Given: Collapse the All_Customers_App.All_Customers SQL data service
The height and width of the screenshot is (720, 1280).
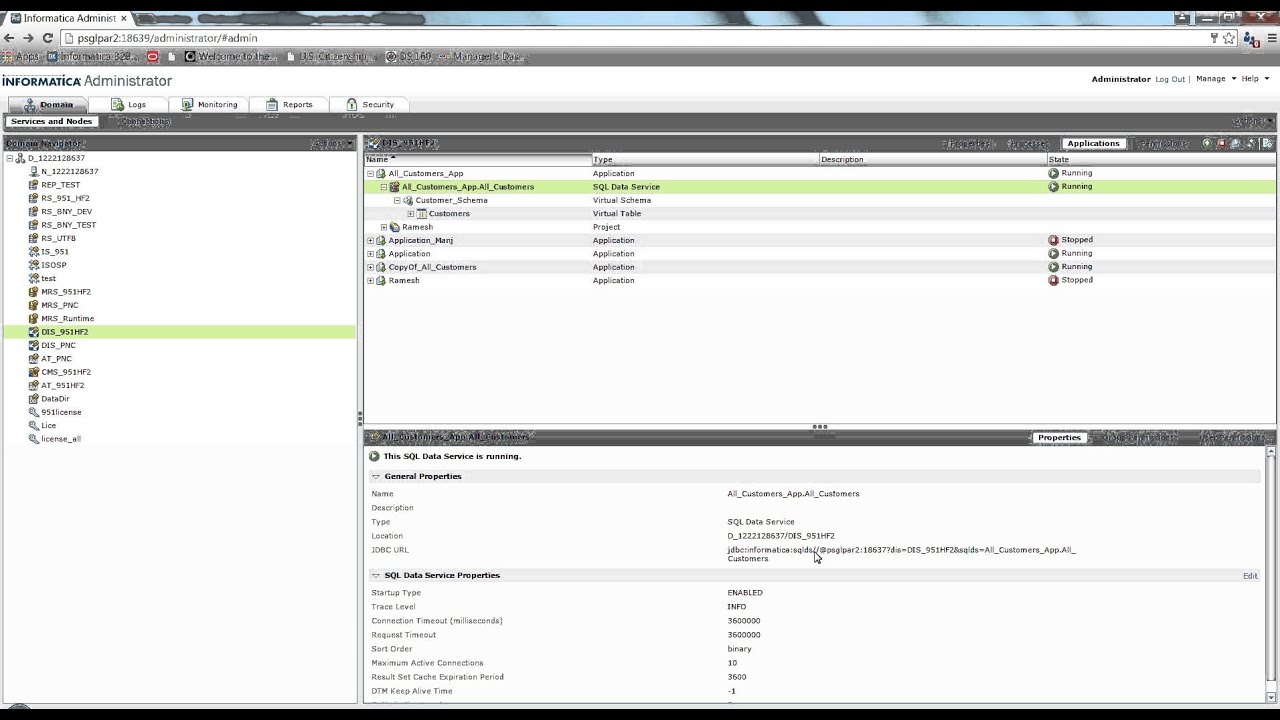Looking at the screenshot, I should coord(384,187).
